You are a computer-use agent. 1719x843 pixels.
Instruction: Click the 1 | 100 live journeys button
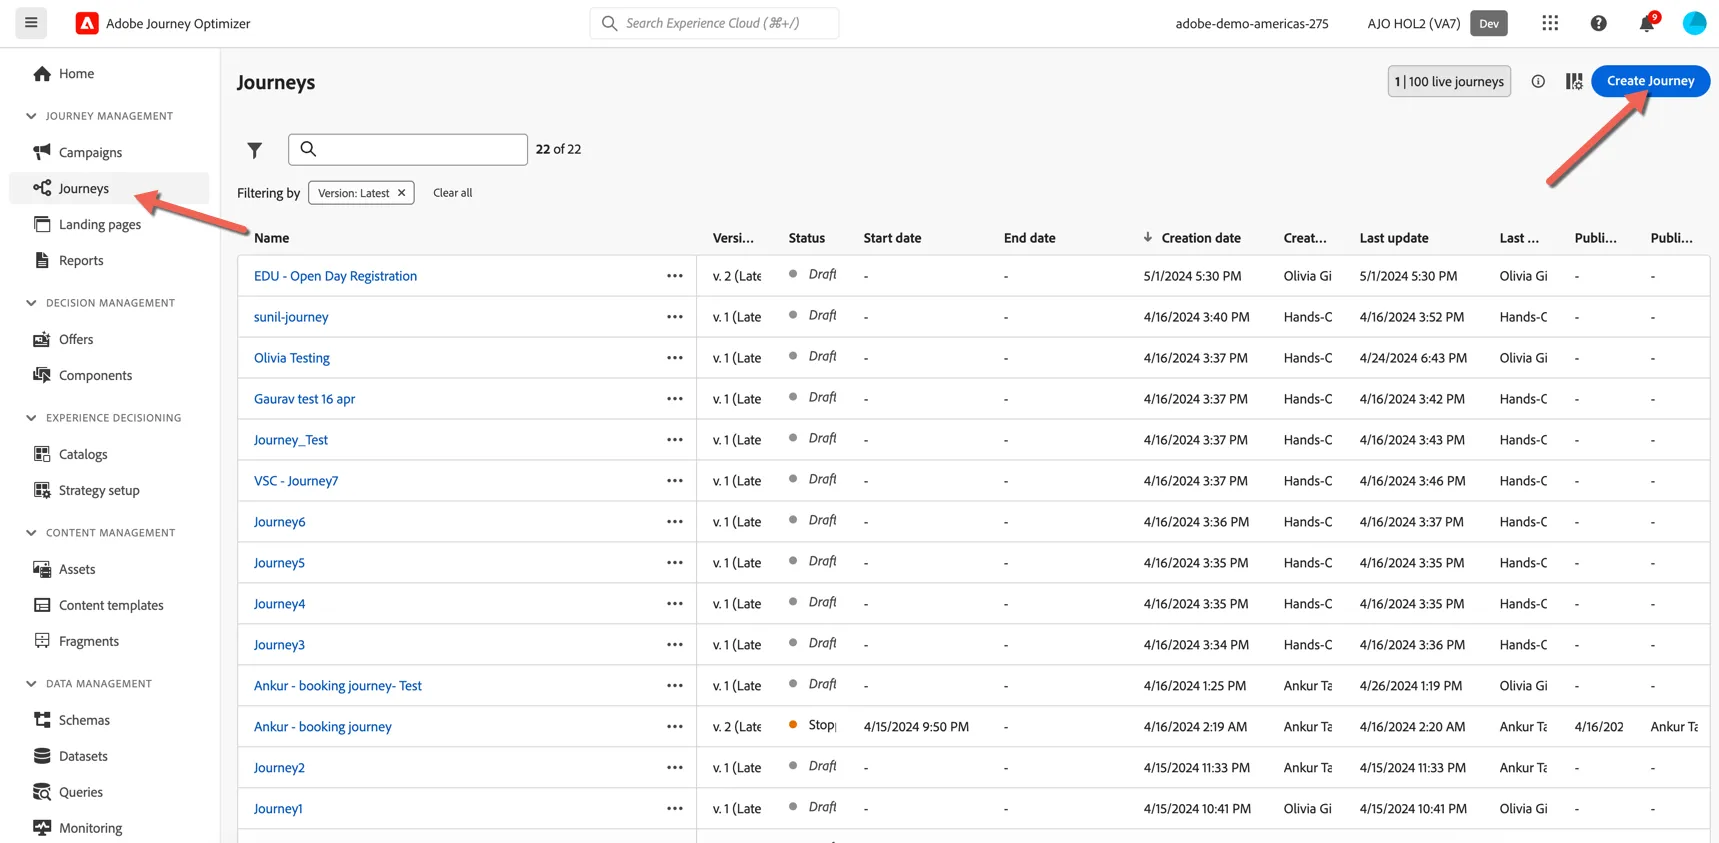point(1449,81)
